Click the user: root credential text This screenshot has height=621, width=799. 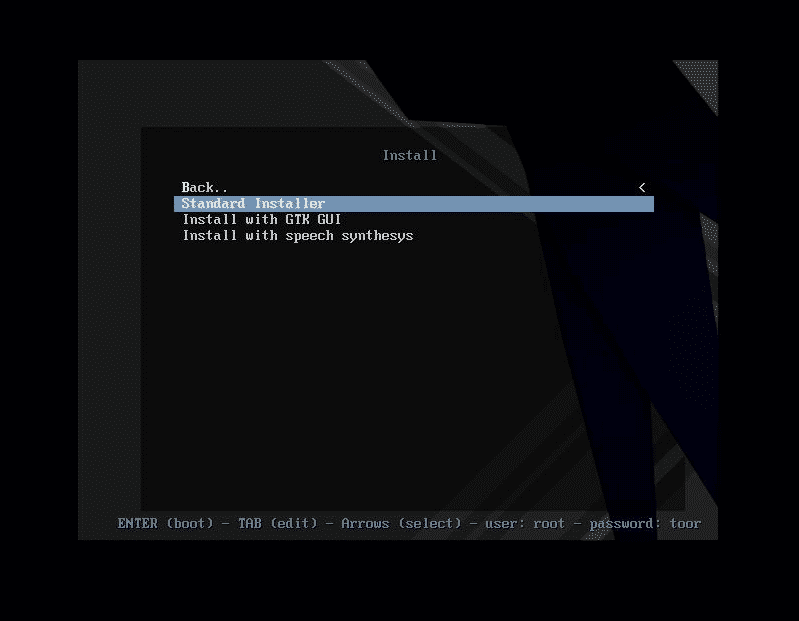click(x=521, y=523)
